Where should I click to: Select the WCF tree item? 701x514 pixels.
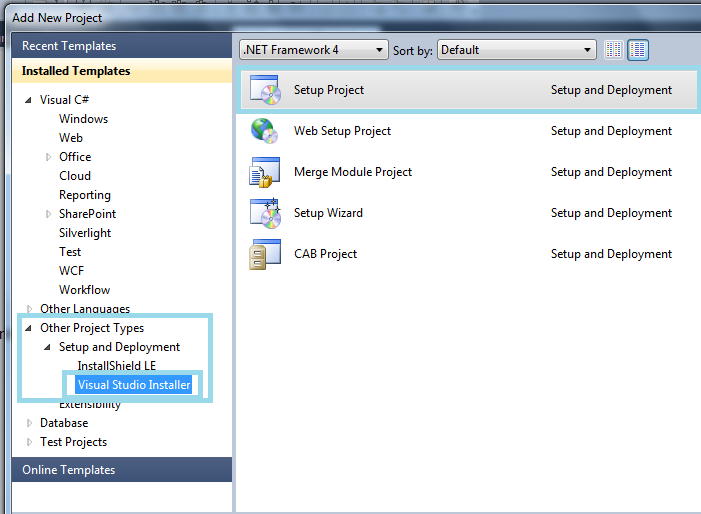(x=72, y=271)
